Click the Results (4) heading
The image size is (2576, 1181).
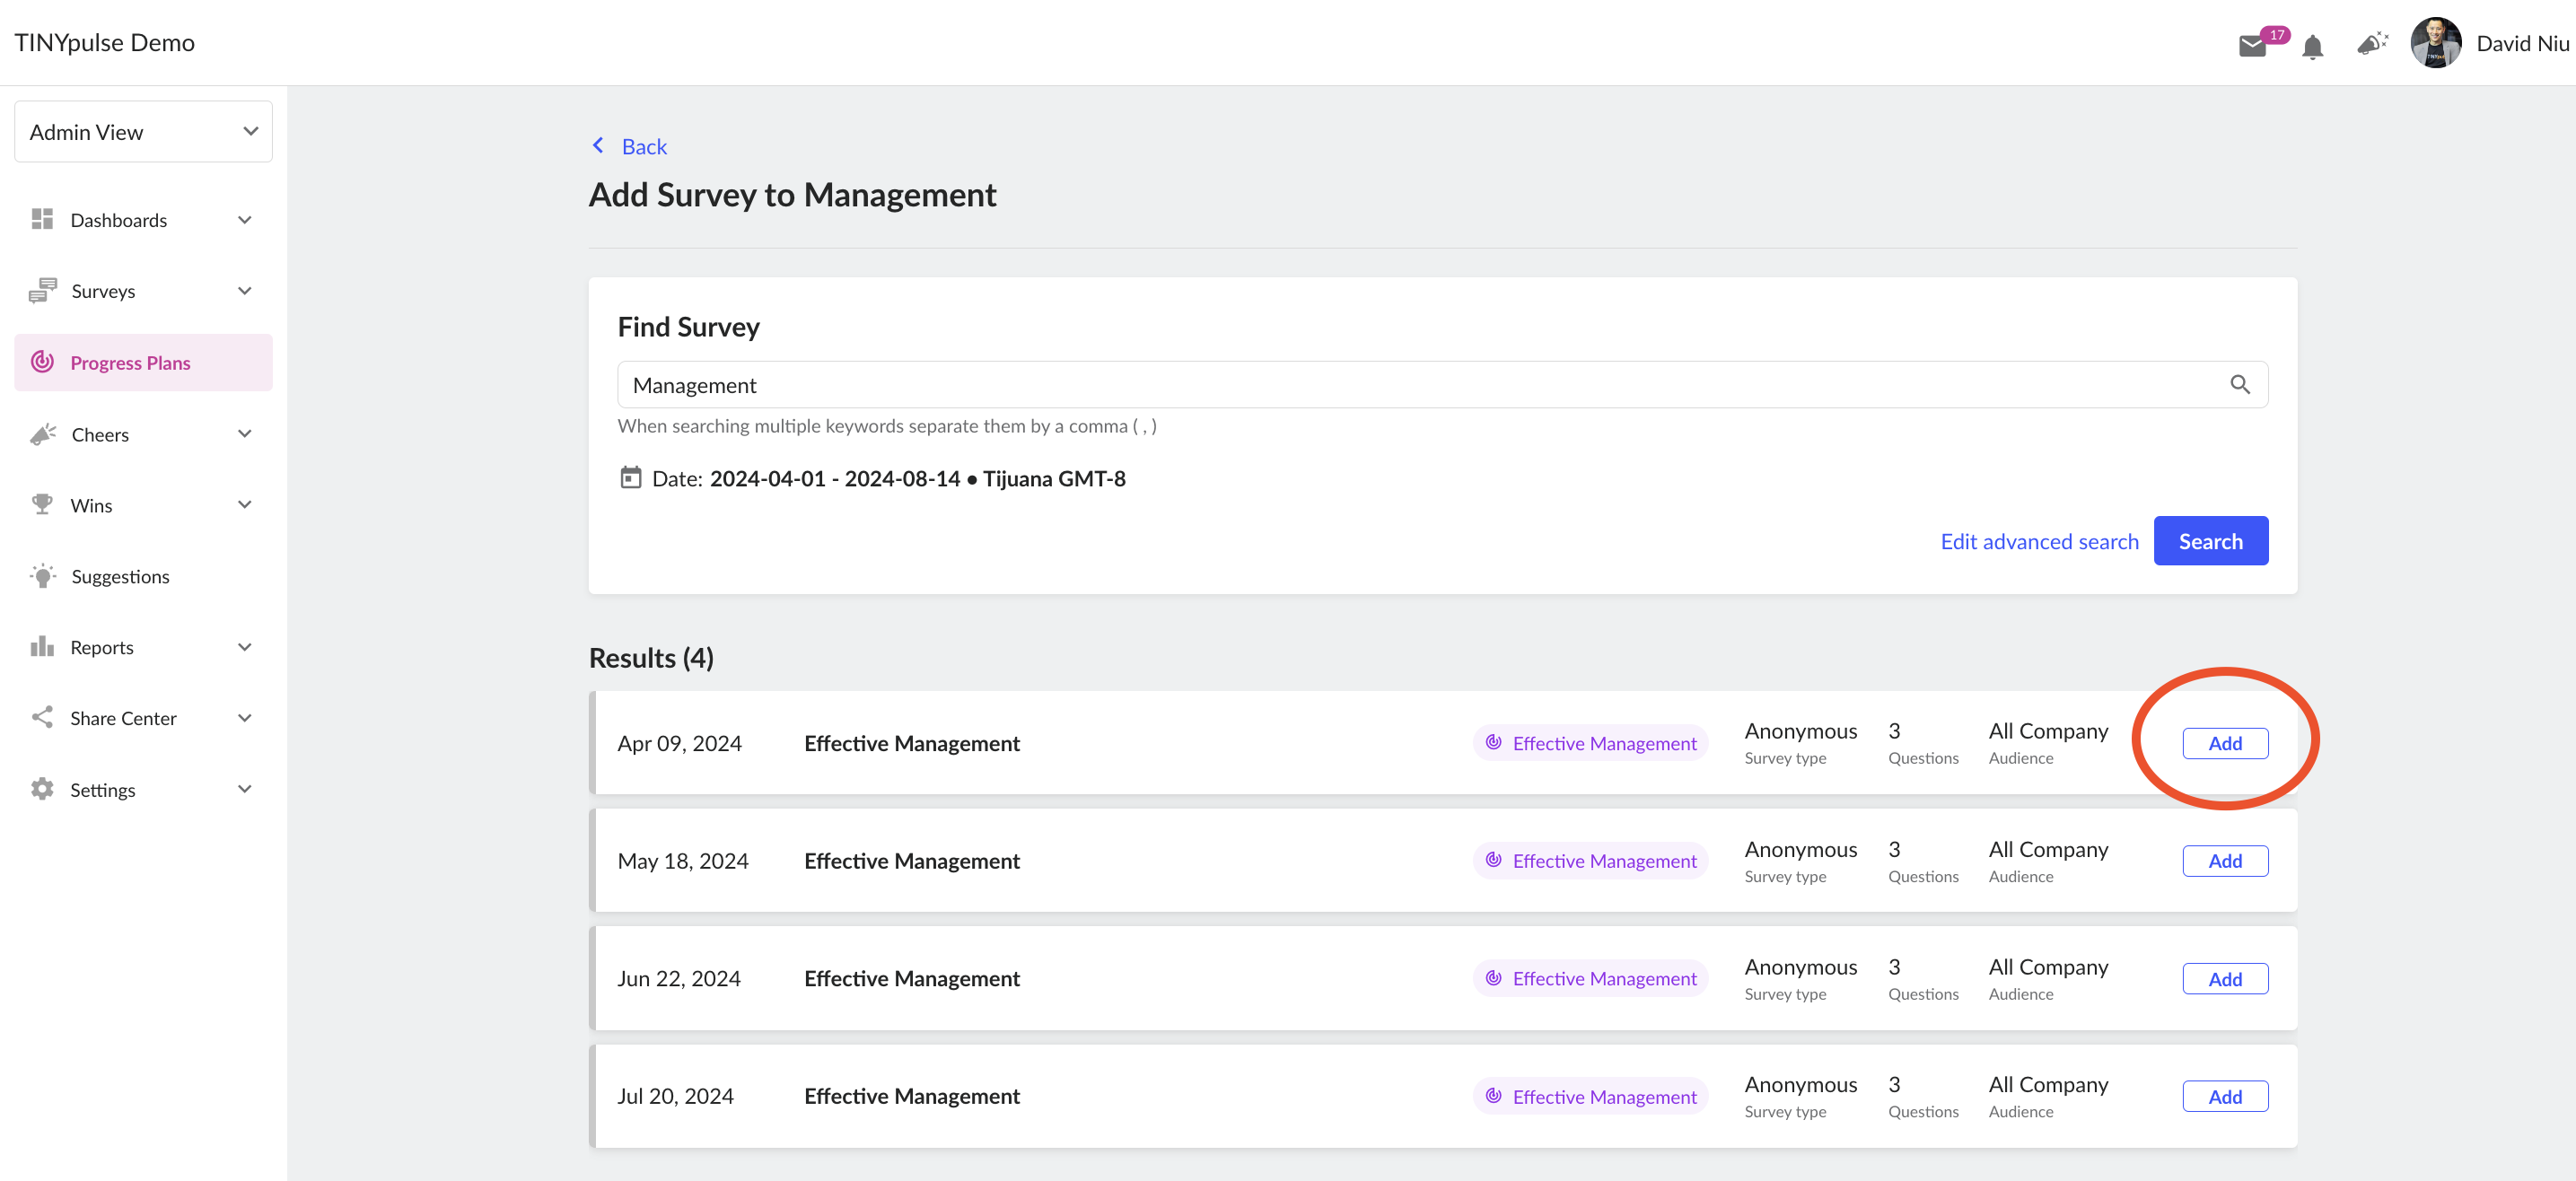[651, 658]
